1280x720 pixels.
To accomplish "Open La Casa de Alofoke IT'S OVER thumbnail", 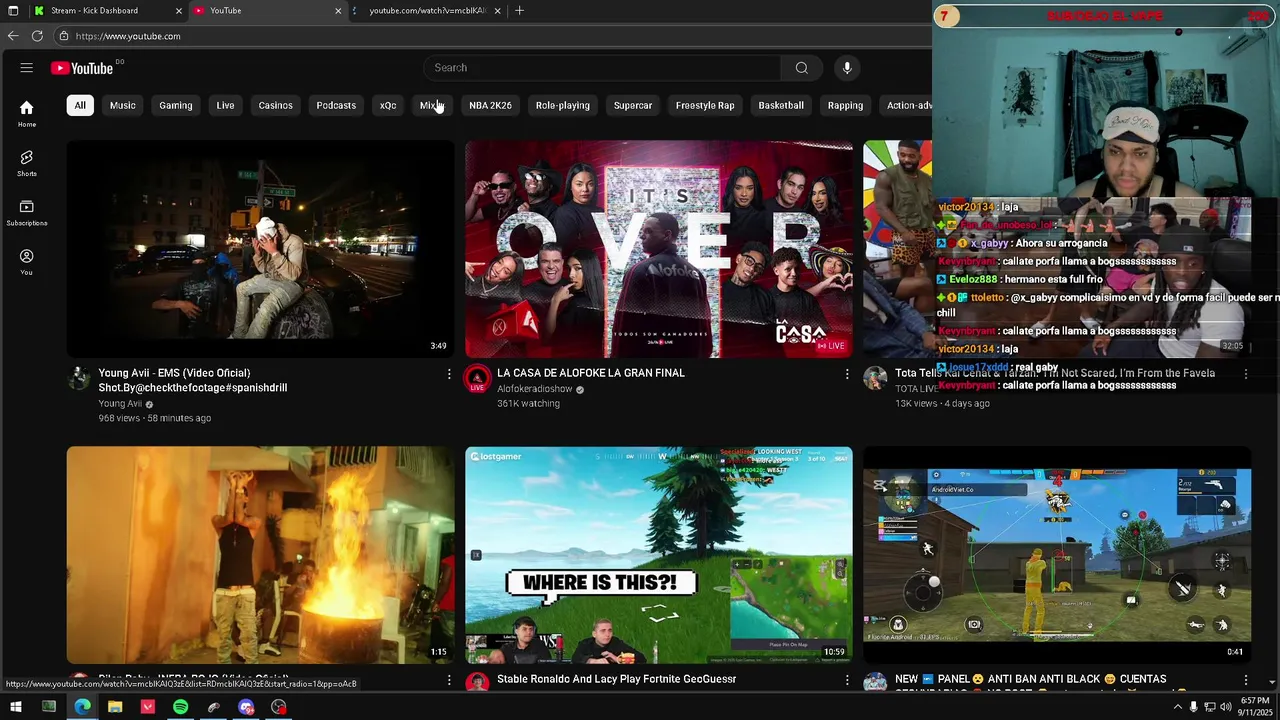I will (659, 249).
